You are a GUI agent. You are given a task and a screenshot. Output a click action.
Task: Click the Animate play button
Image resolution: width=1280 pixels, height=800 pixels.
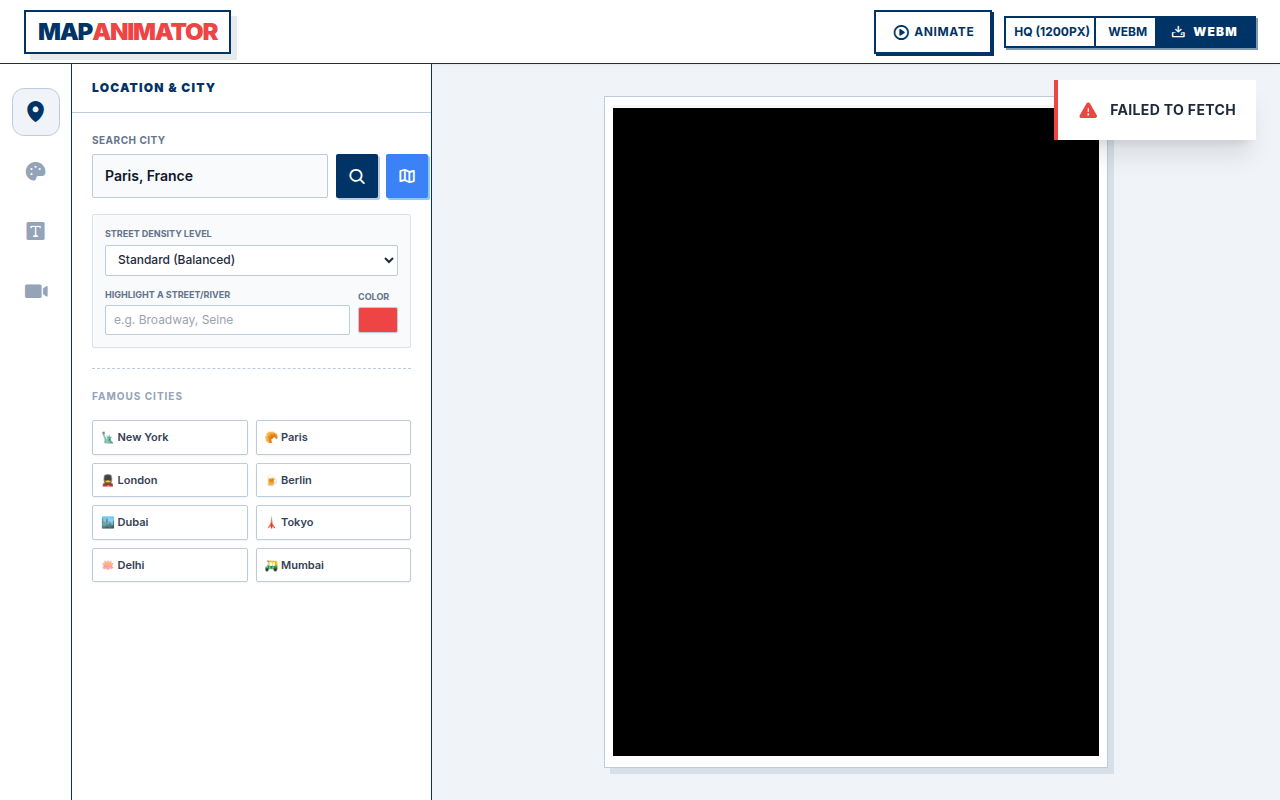(933, 32)
